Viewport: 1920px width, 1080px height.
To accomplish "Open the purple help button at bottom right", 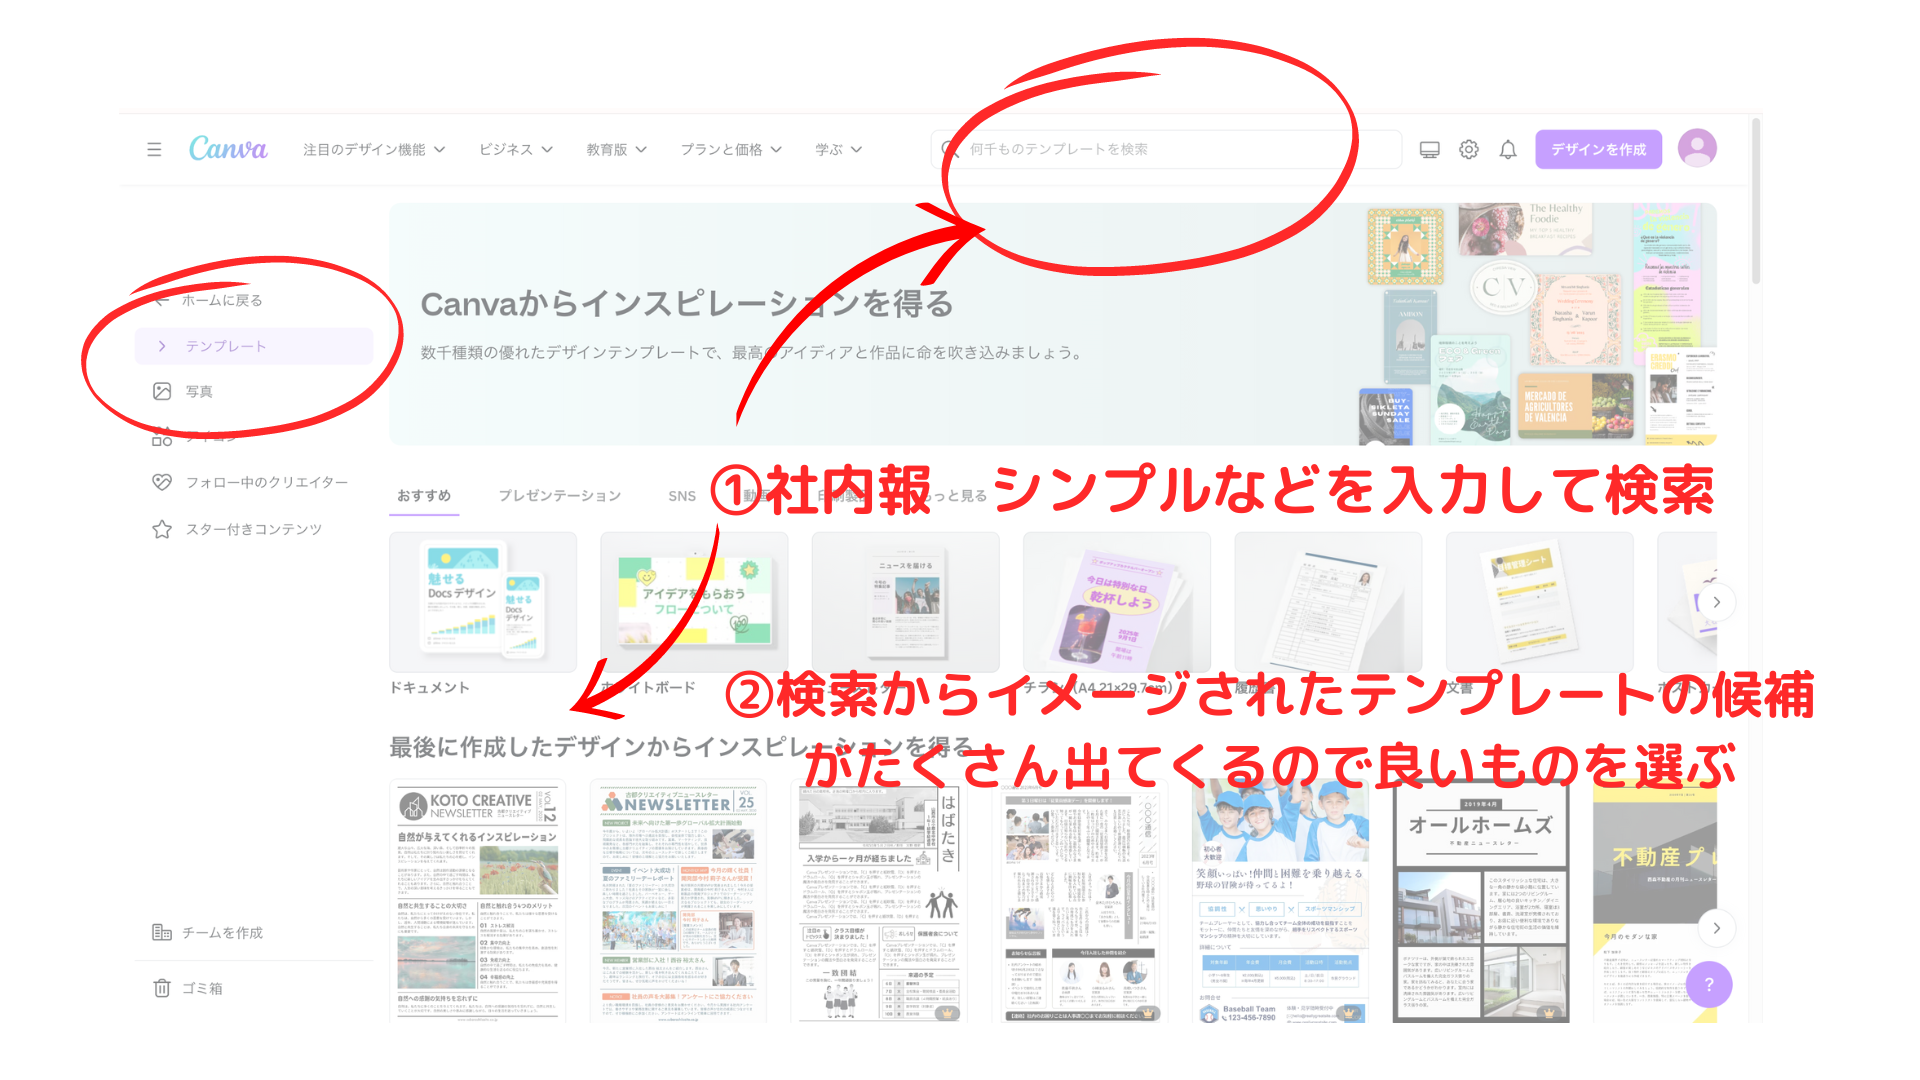I will (1710, 984).
